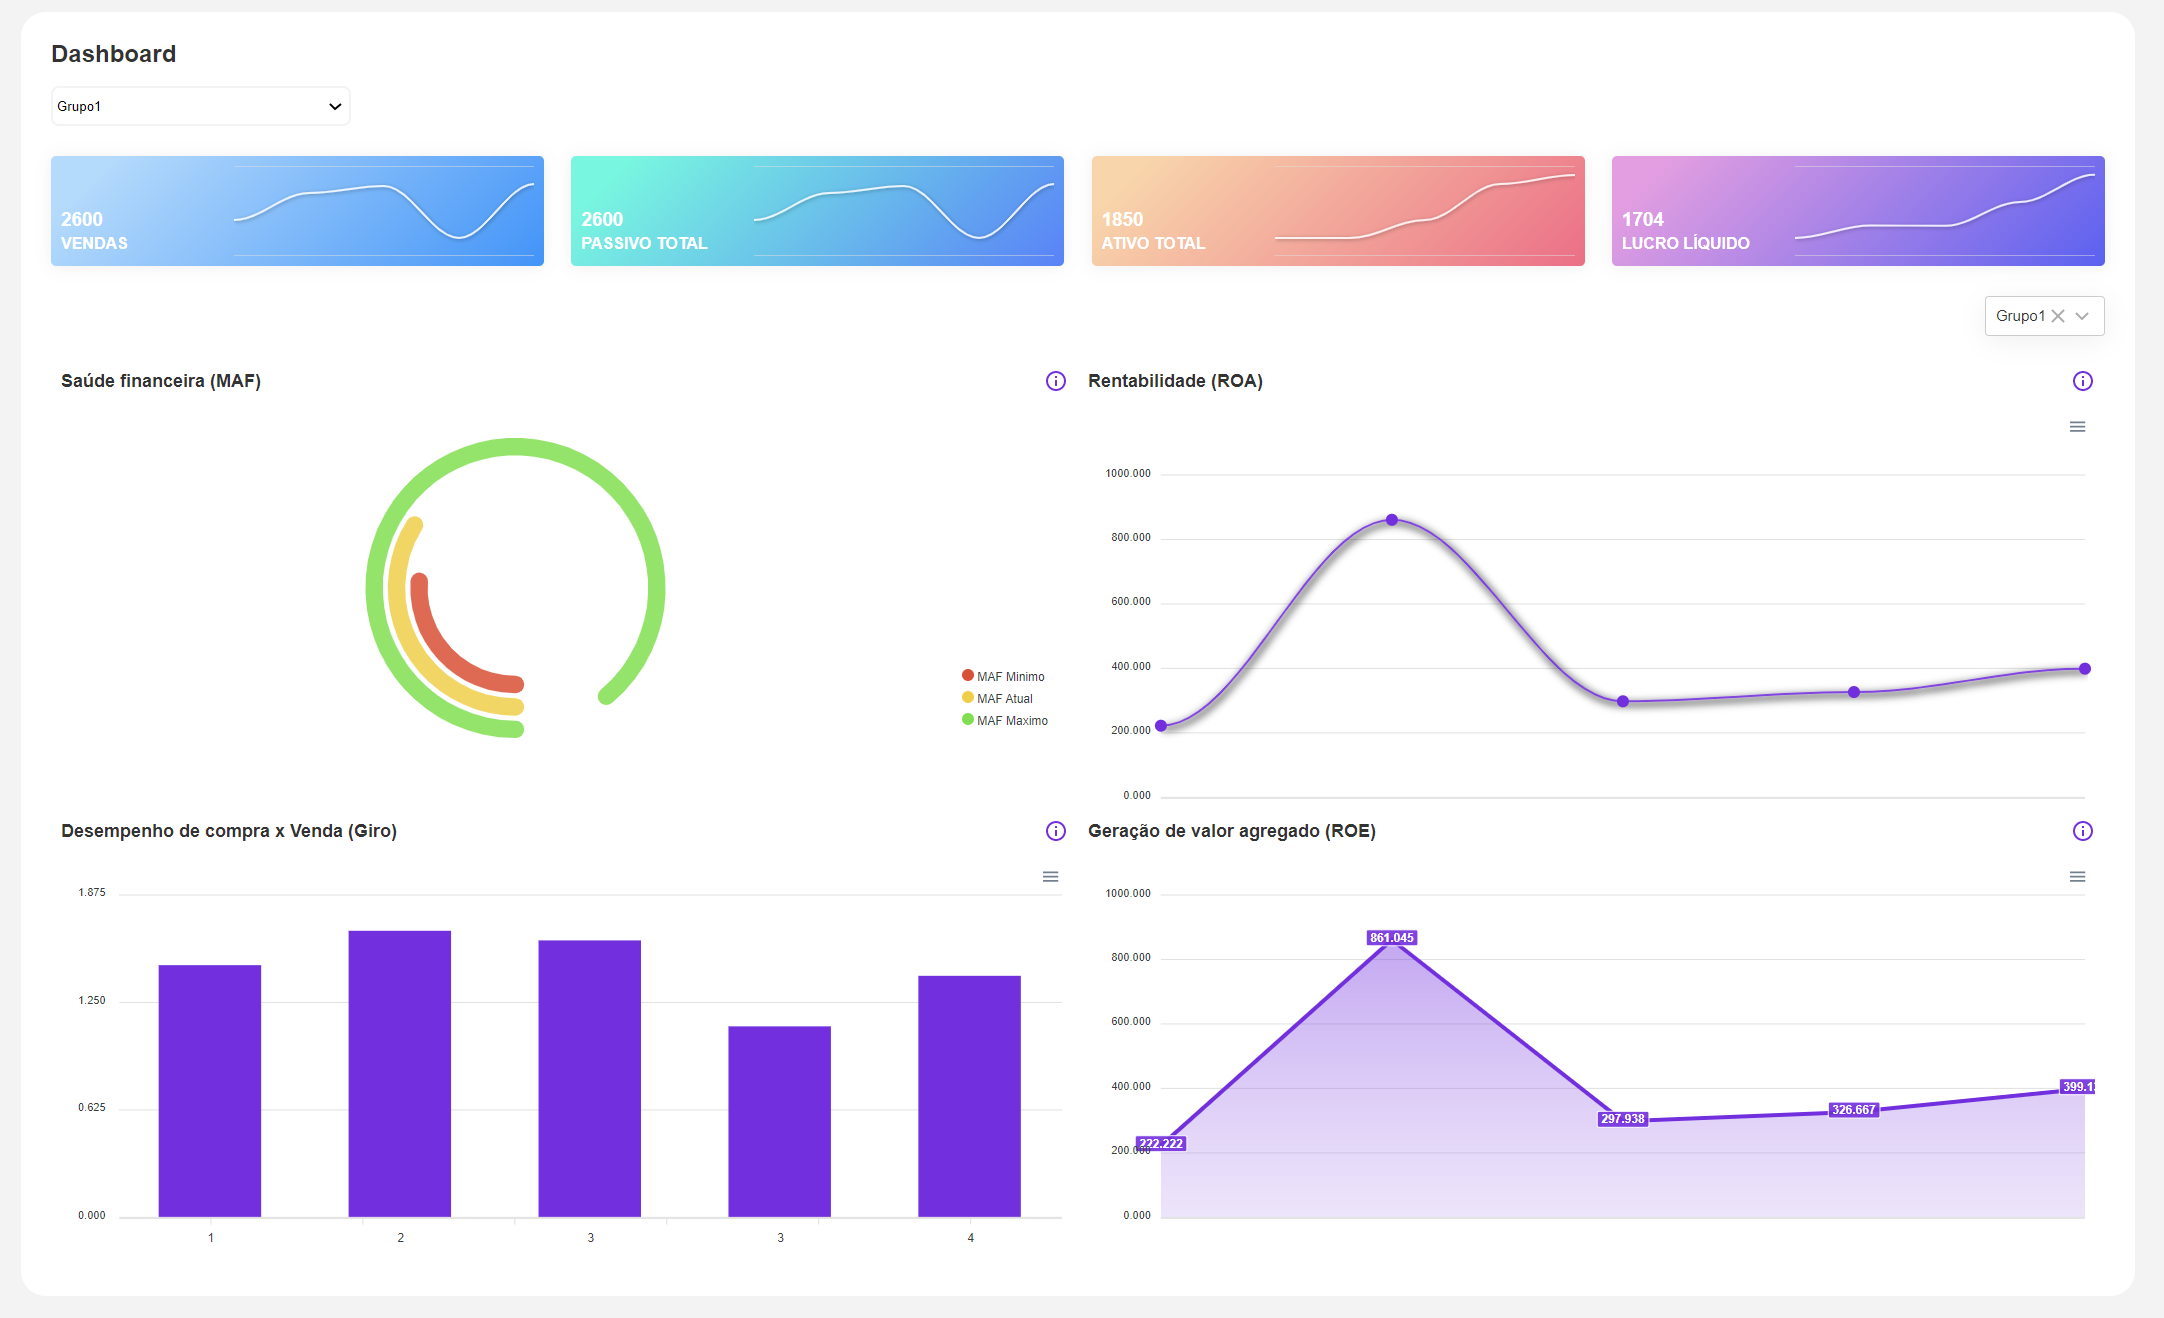Image resolution: width=2164 pixels, height=1318 pixels.
Task: Select the ROA peak data point near 861
Action: [x=1392, y=520]
